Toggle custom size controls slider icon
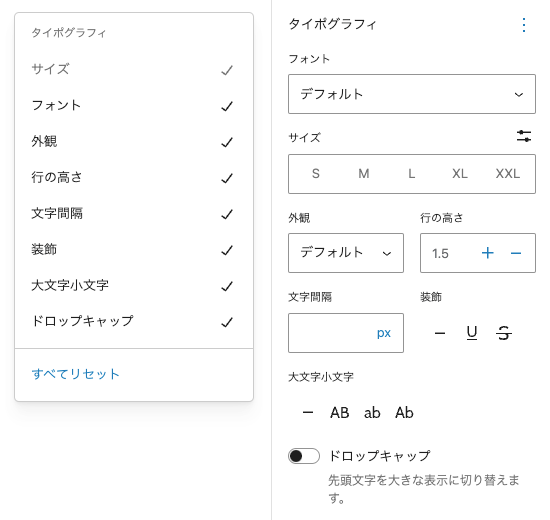 click(x=524, y=136)
